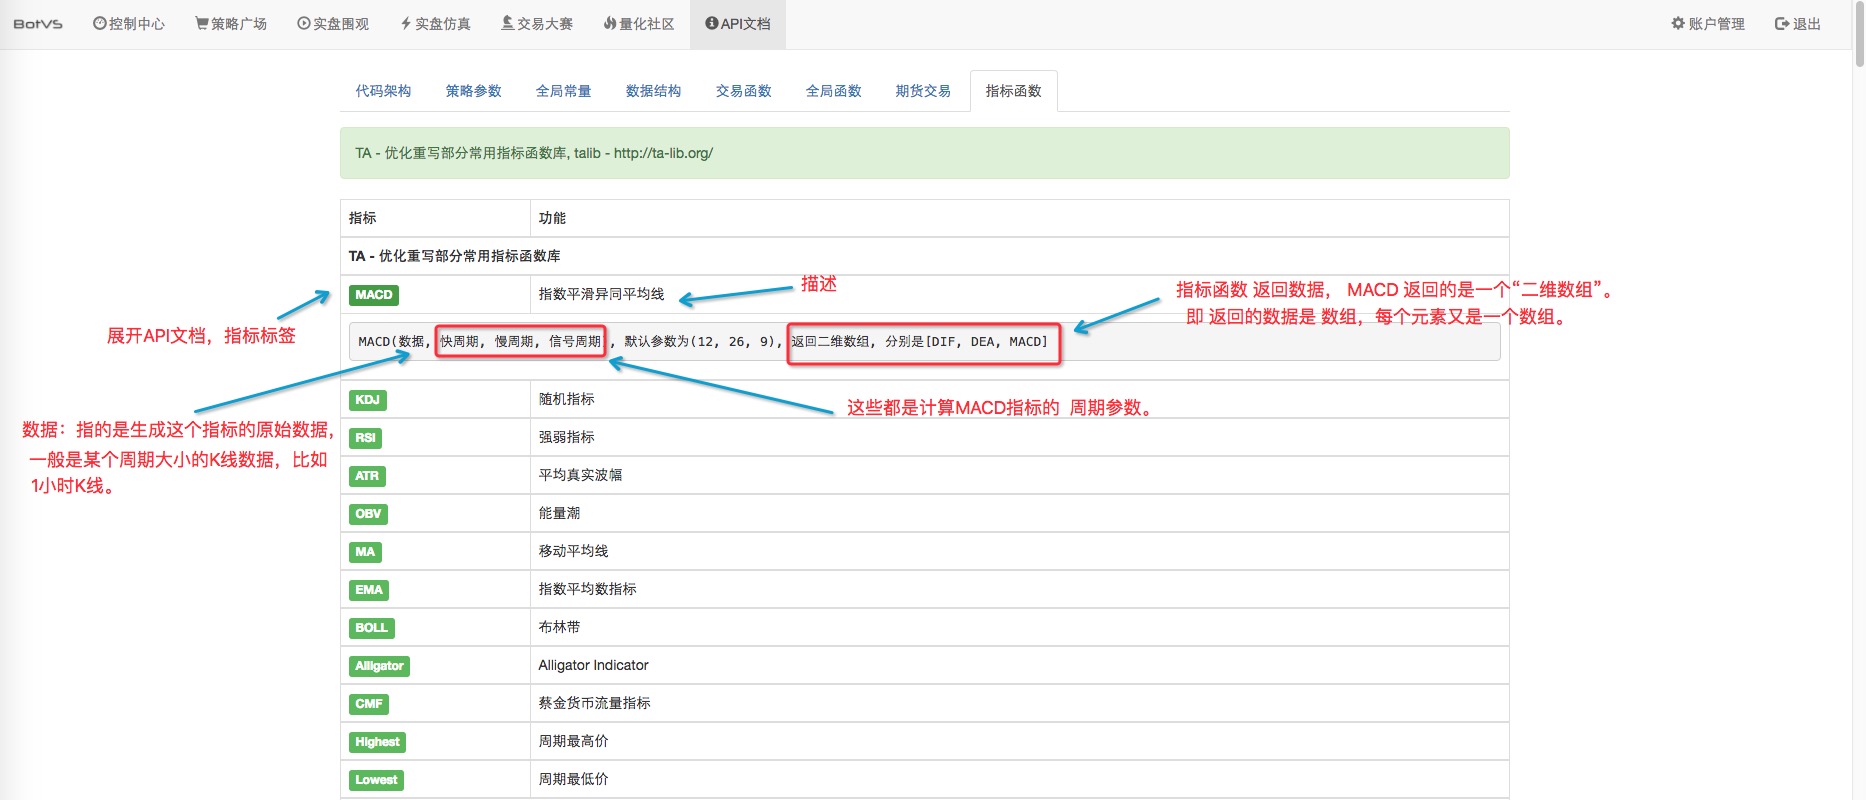Expand the EMA indicator badge
The height and width of the screenshot is (800, 1866).
pos(369,590)
